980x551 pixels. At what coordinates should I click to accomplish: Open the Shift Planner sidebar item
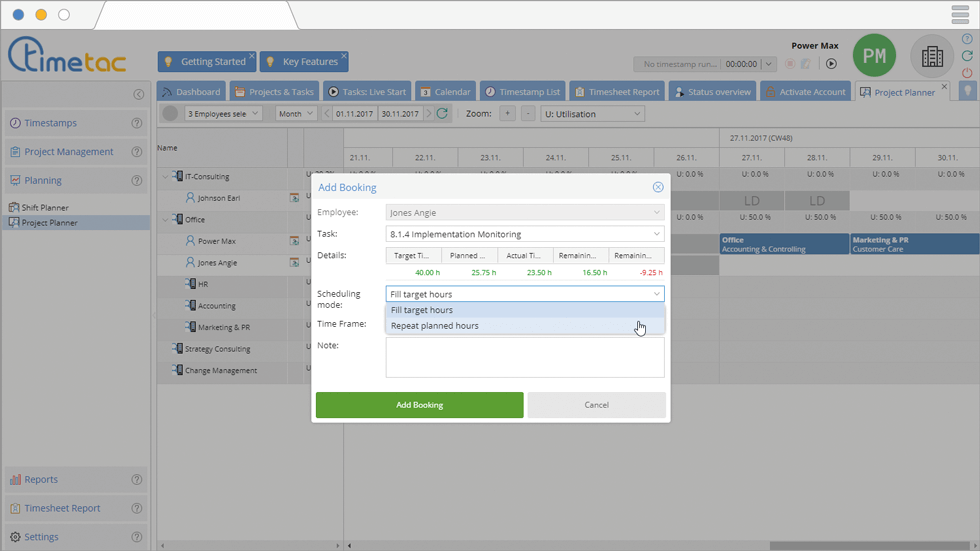click(x=45, y=208)
